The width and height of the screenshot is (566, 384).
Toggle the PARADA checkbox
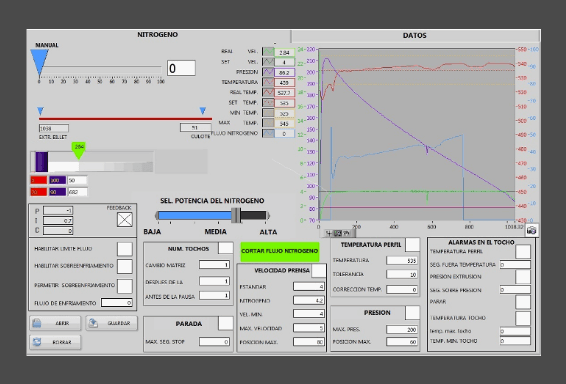(x=226, y=323)
